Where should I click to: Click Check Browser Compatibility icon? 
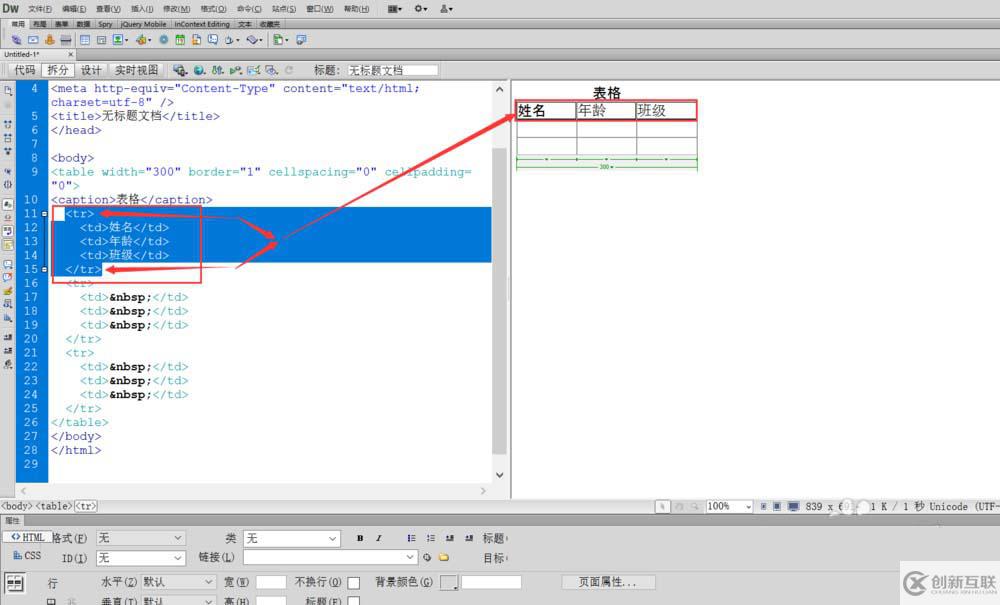coord(254,70)
